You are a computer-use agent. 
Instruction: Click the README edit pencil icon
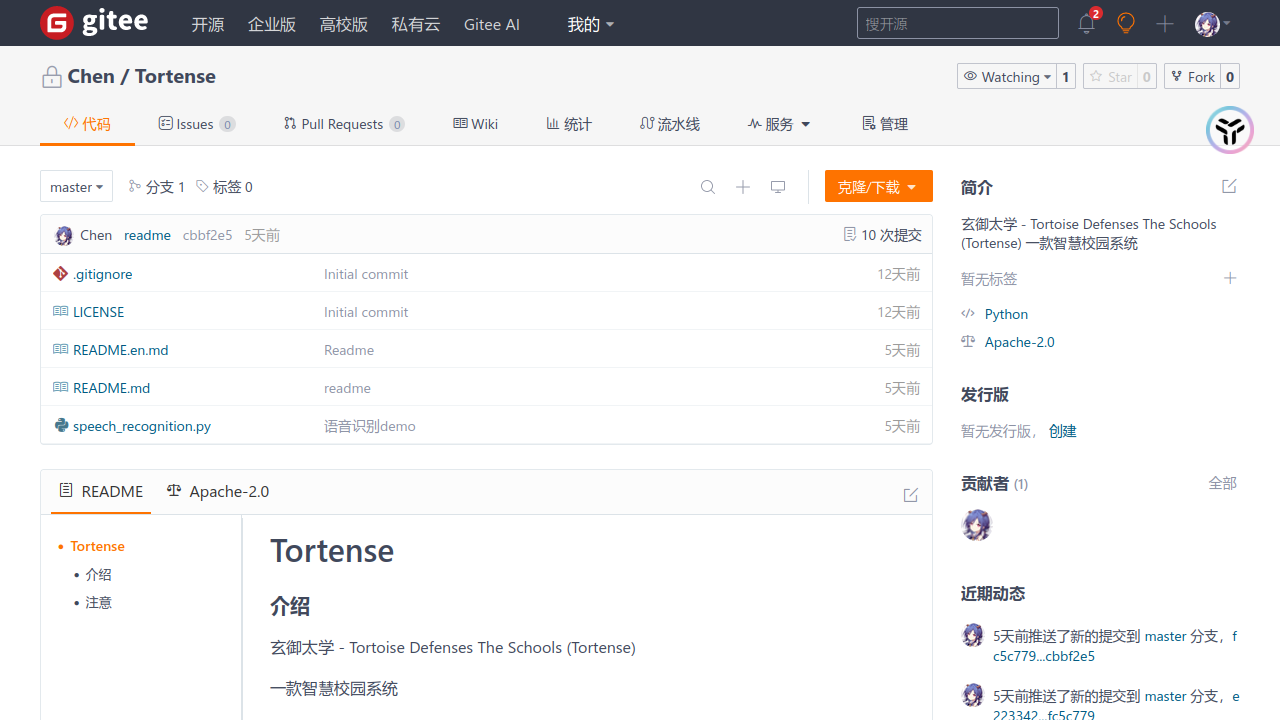click(x=910, y=495)
